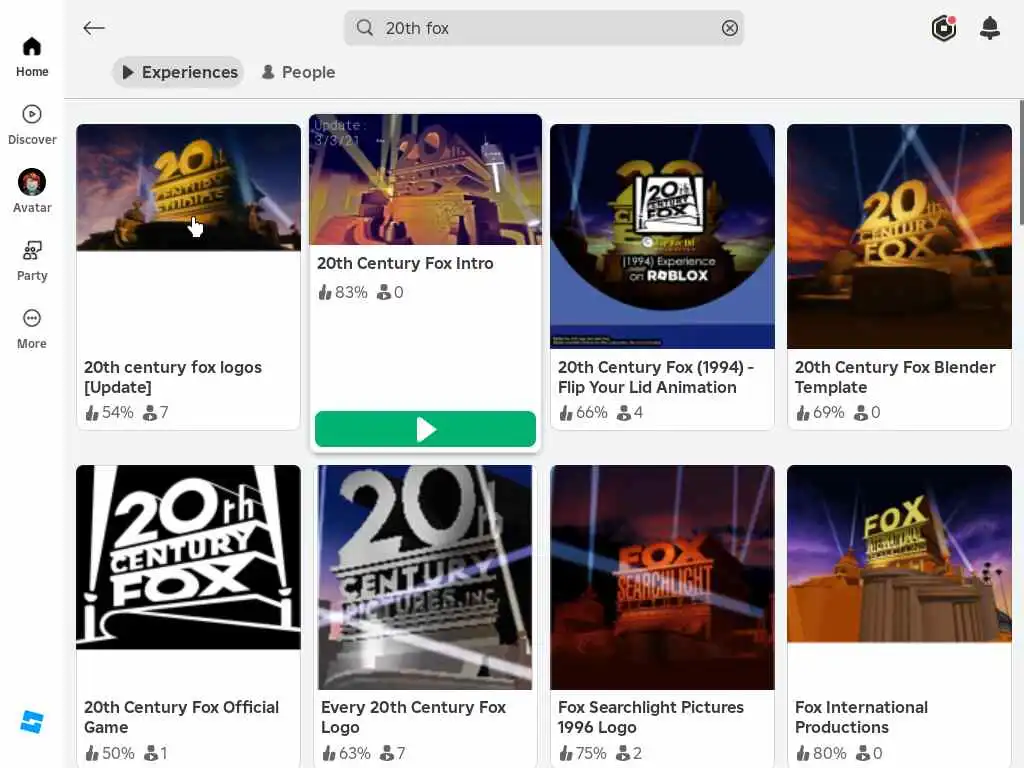Image resolution: width=1024 pixels, height=768 pixels.
Task: Click the 'Fox Searchlight Pictures 1996 Logo' title
Action: click(x=650, y=717)
